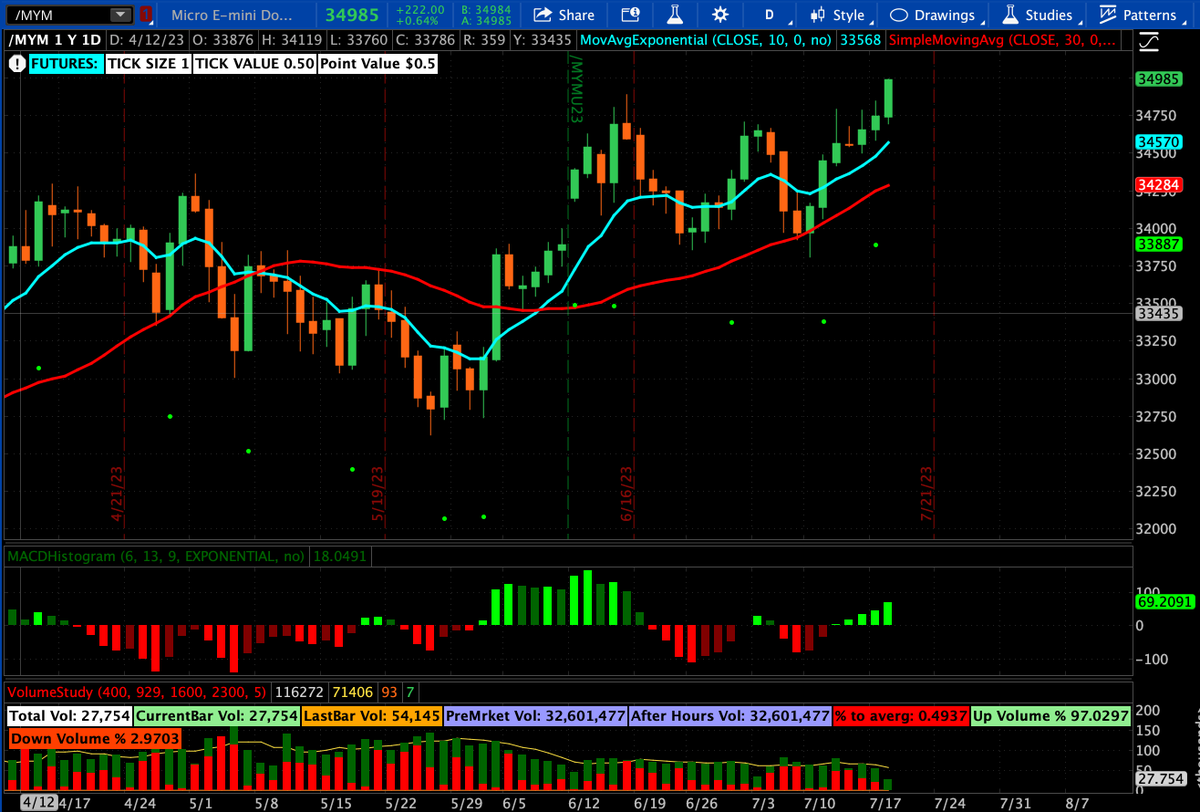Open the /MYM symbol dropdown arrow
This screenshot has height=812, width=1200.
click(121, 15)
